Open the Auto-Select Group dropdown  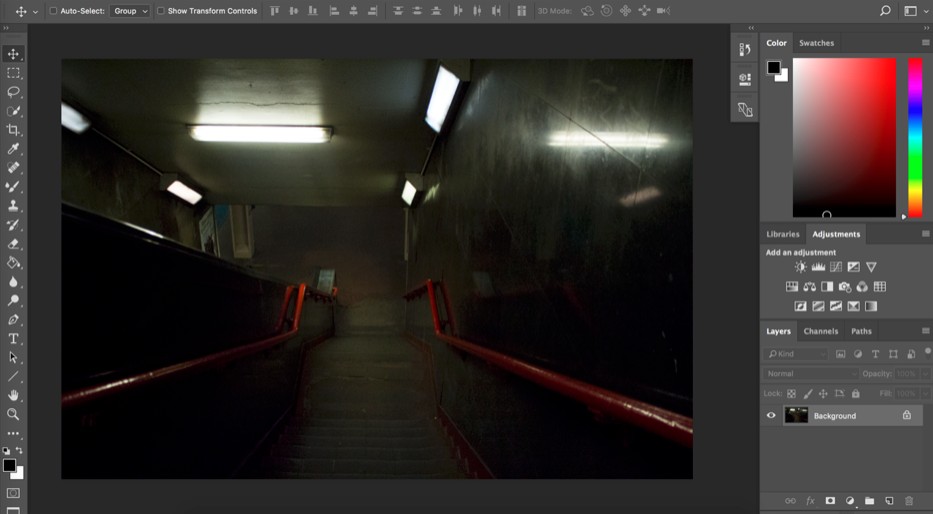[129, 11]
